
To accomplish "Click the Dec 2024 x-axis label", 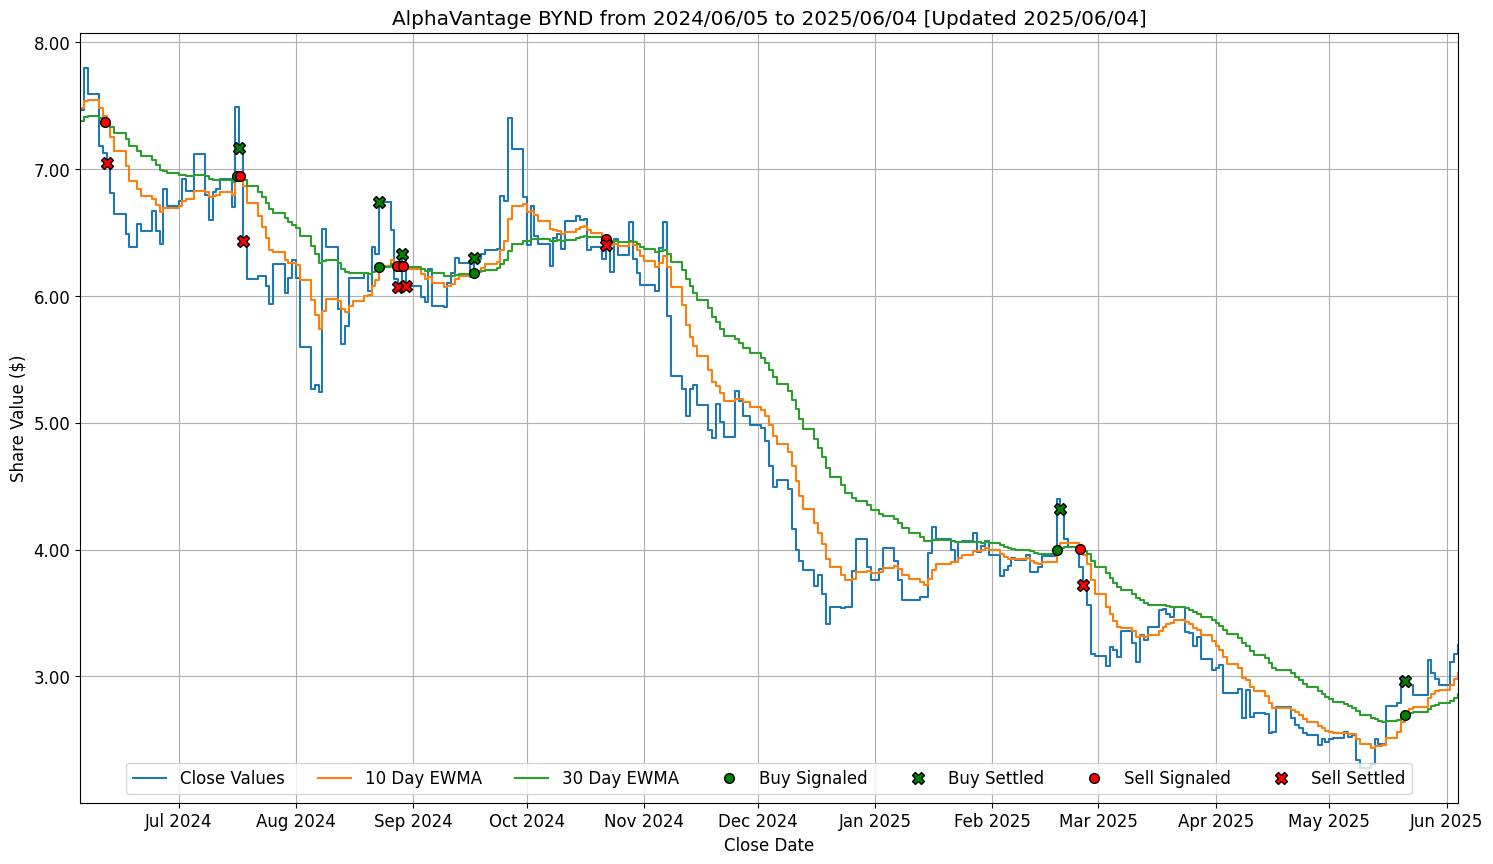I will [758, 821].
